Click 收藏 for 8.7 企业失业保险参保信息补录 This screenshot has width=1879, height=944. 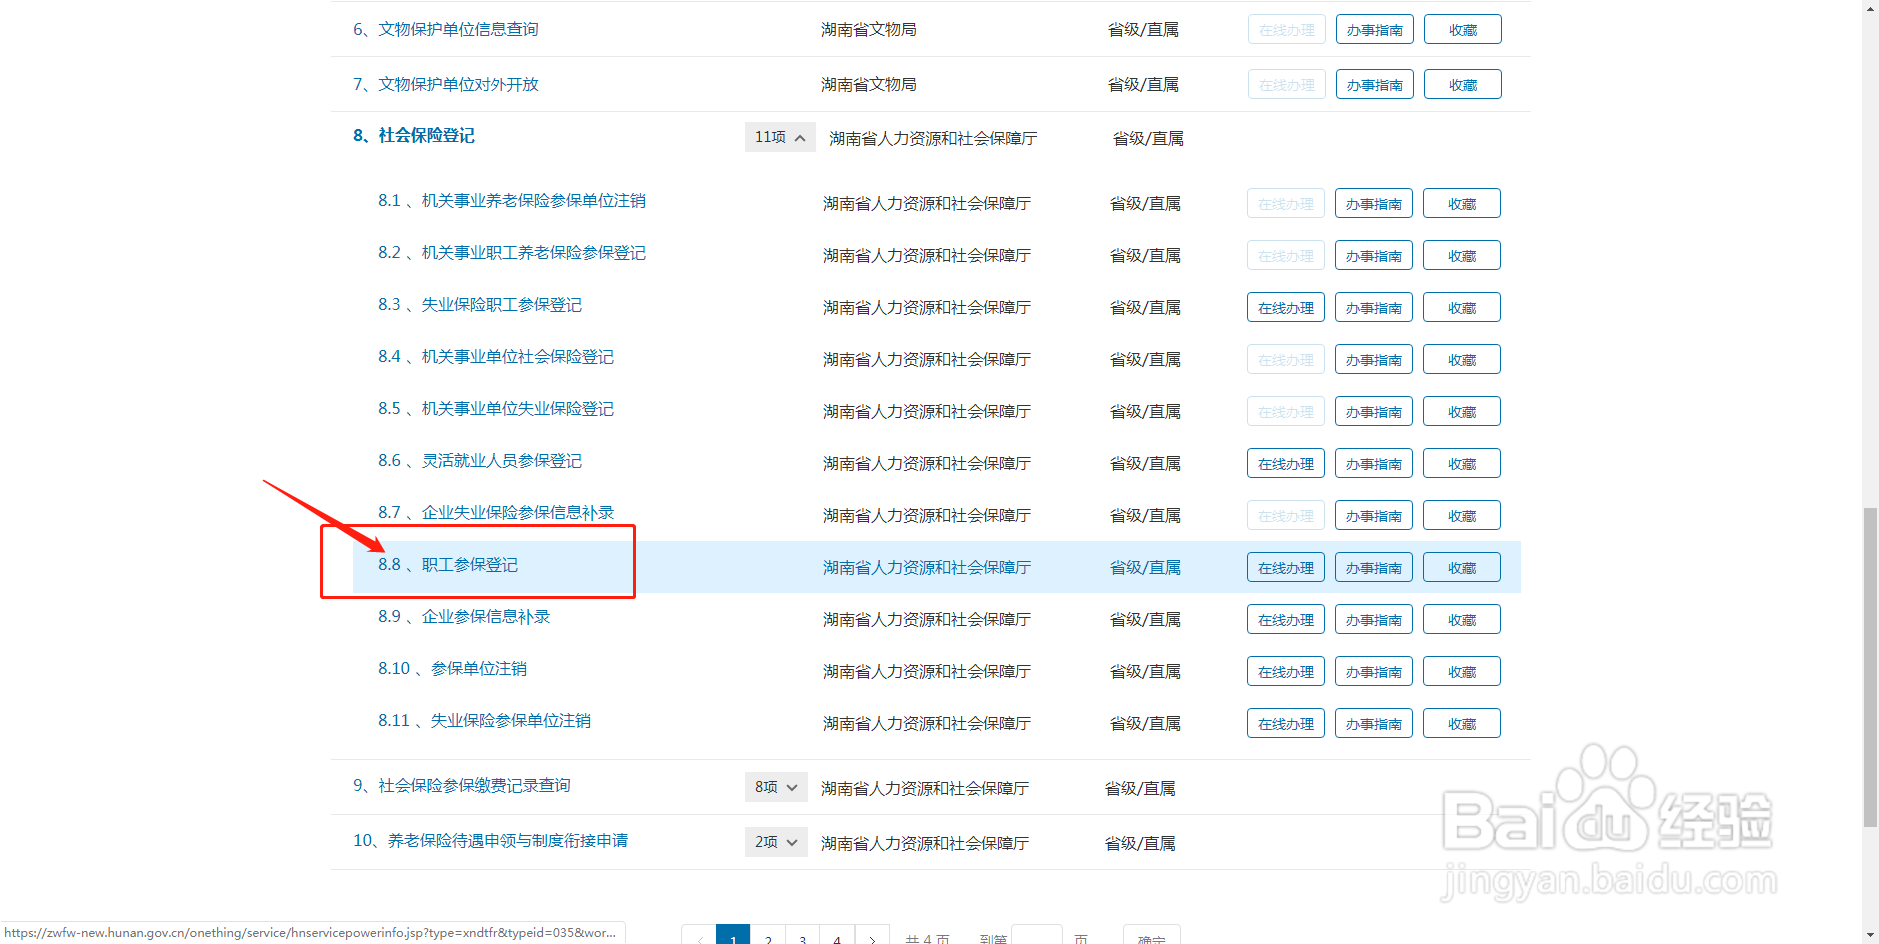point(1462,515)
